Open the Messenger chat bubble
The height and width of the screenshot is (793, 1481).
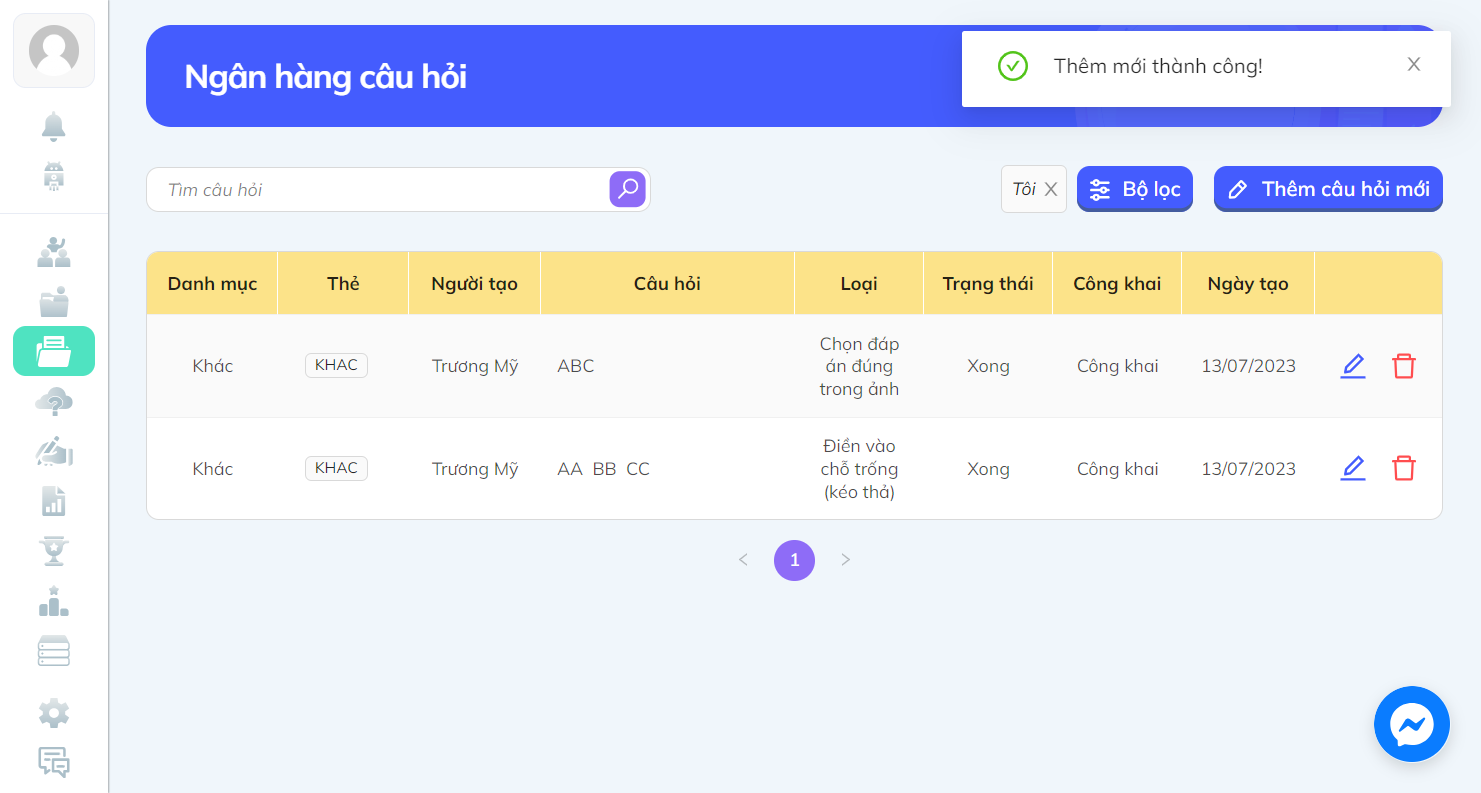[1412, 724]
